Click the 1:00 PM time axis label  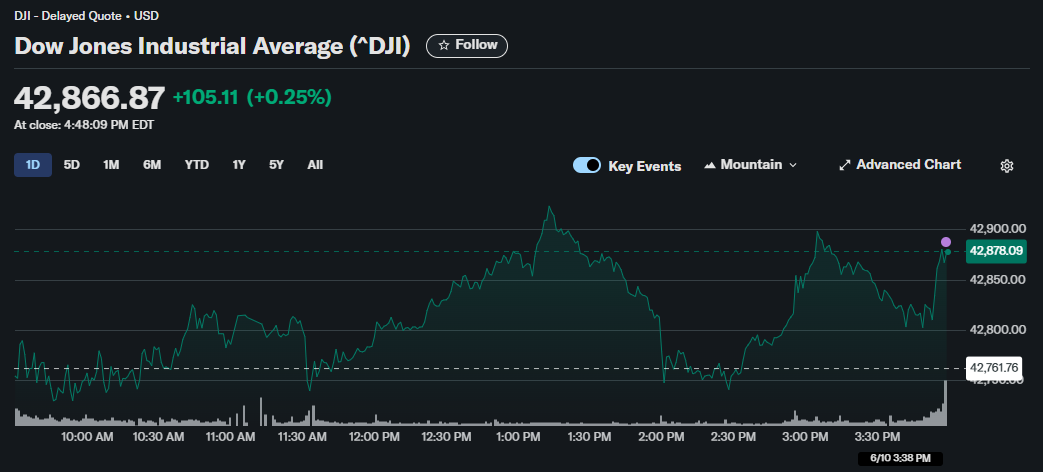[518, 437]
